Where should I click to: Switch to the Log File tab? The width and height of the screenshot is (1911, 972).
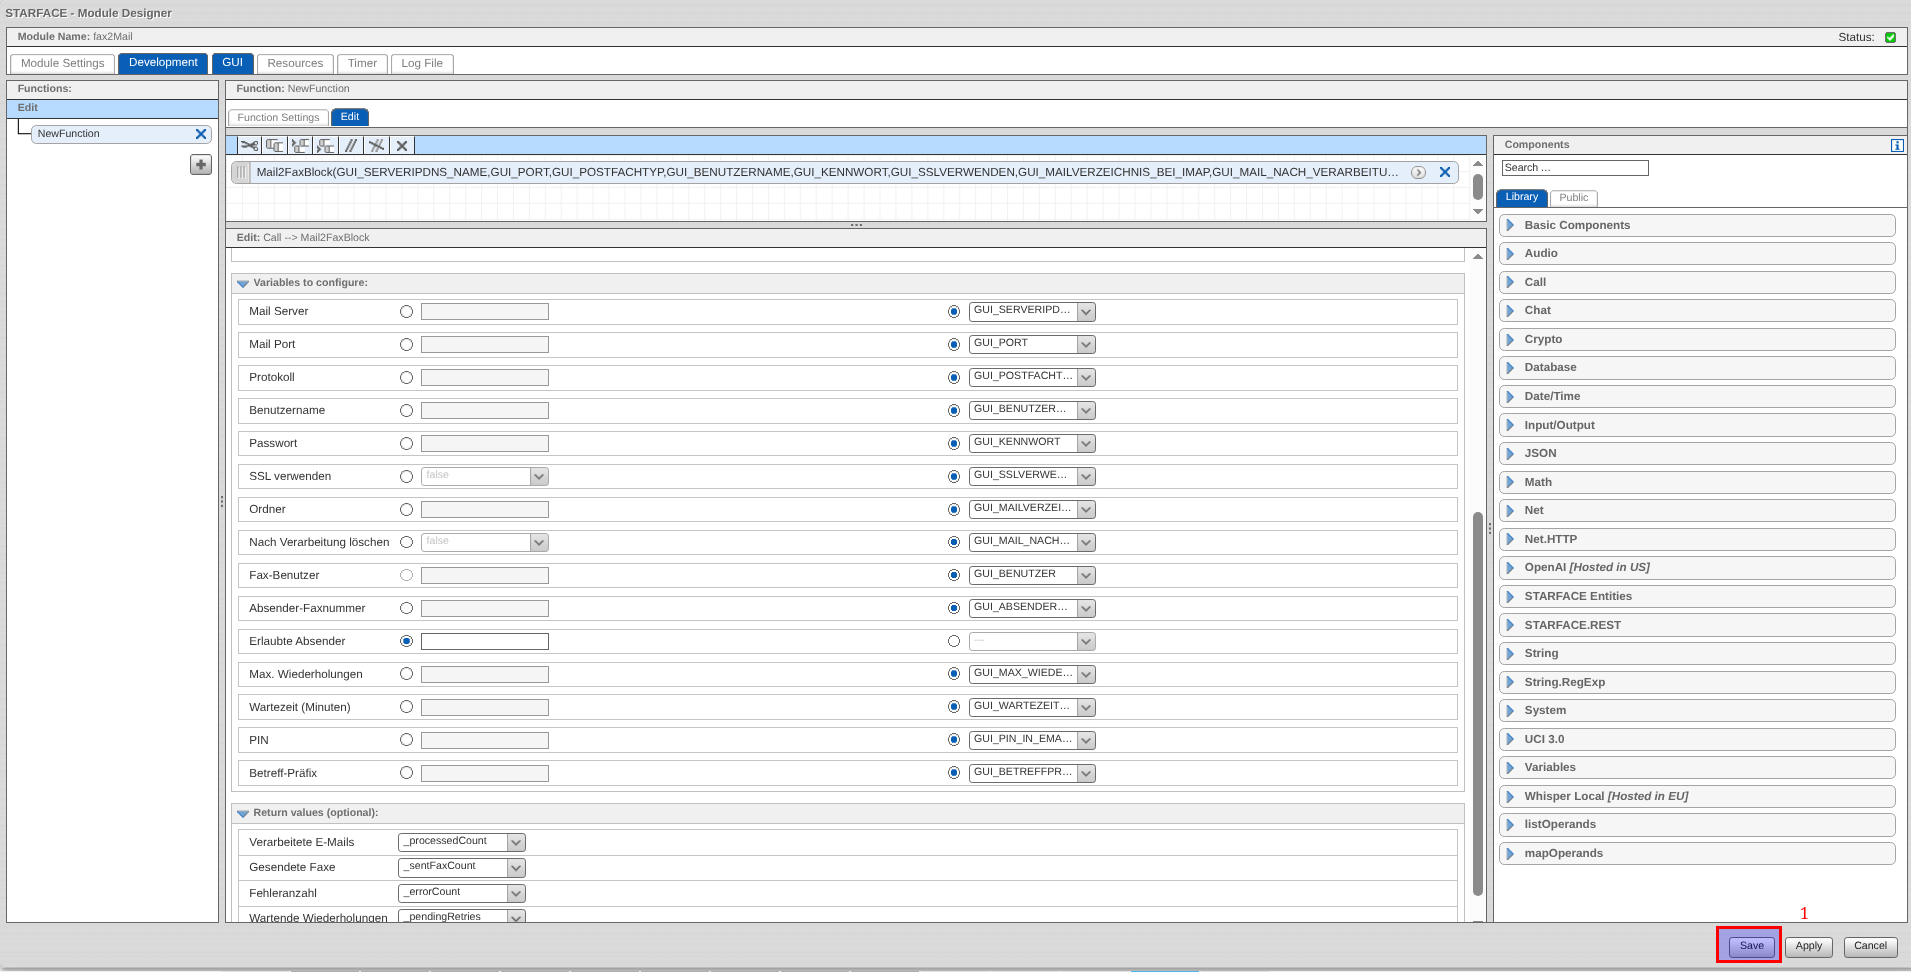(x=421, y=64)
